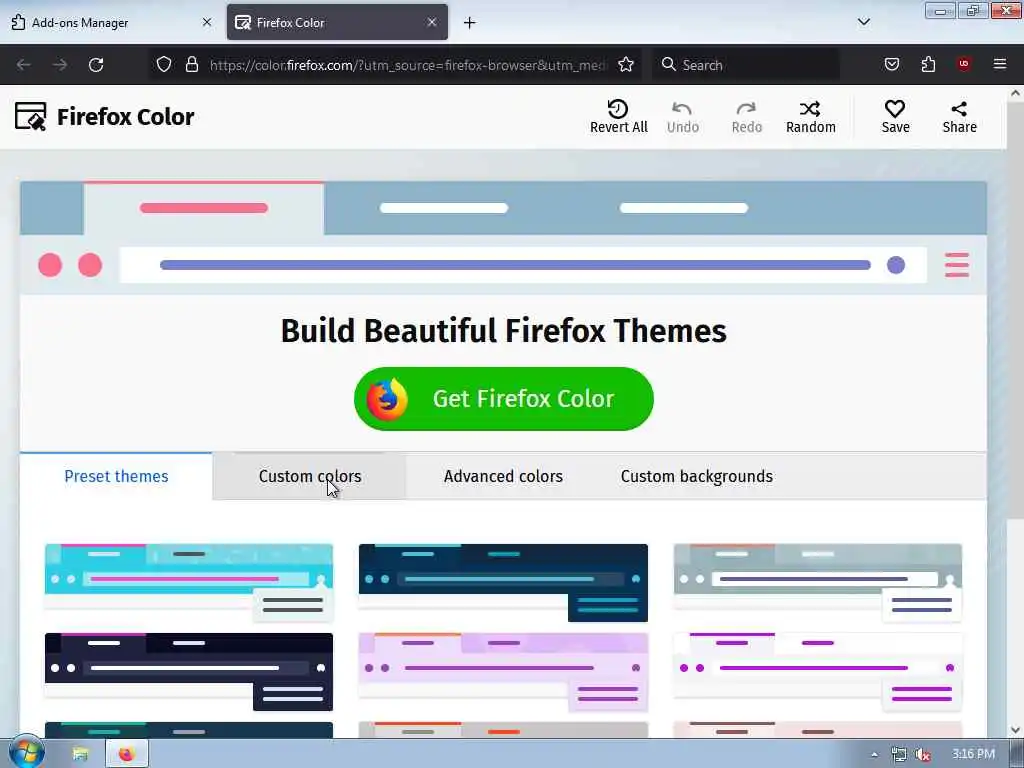
Task: Select the white and magenta preset theme
Action: pyautogui.click(x=818, y=671)
